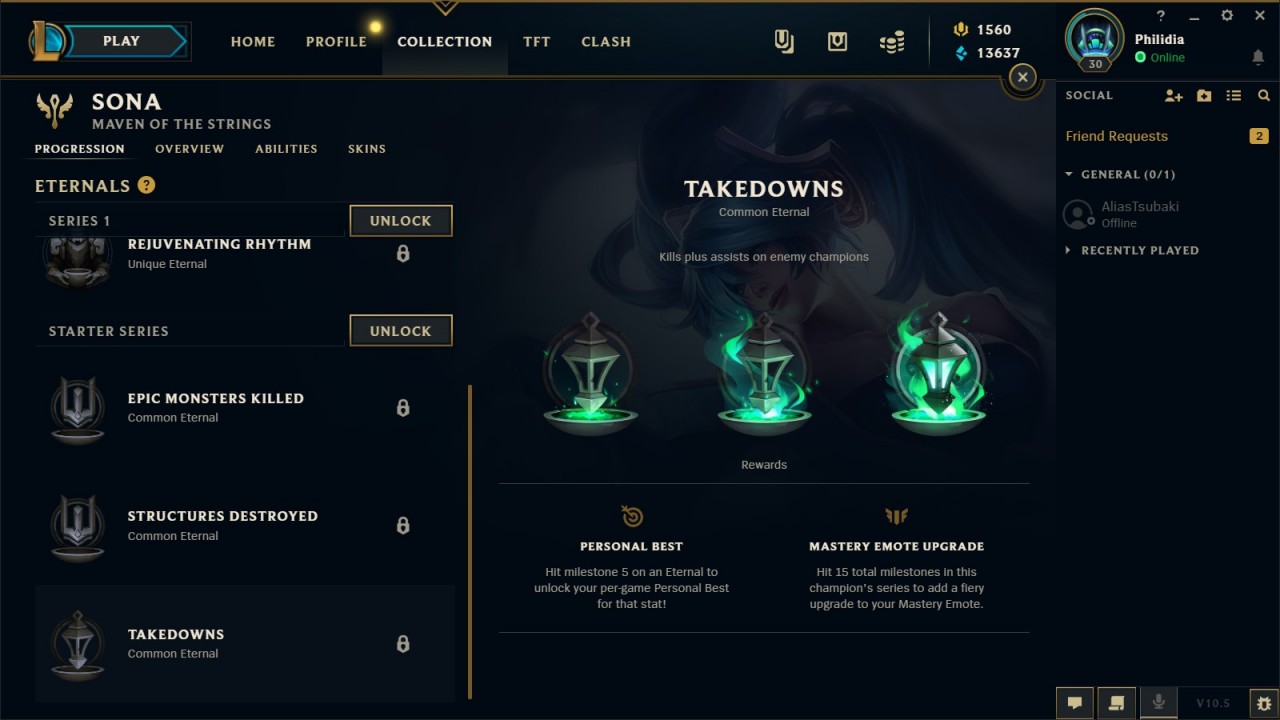The image size is (1280, 720).
Task: Unlock the Starter Series Eternals
Action: point(401,331)
